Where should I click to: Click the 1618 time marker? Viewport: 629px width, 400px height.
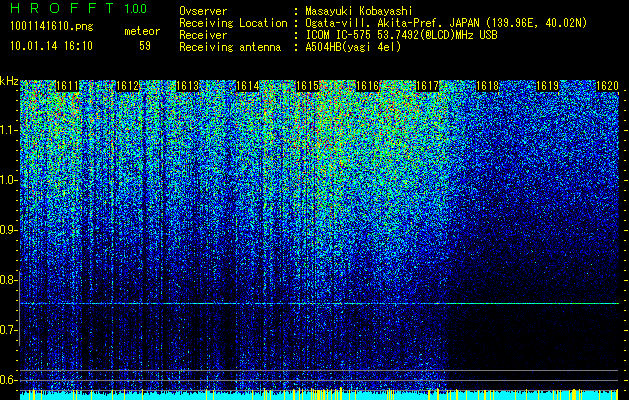pos(487,86)
